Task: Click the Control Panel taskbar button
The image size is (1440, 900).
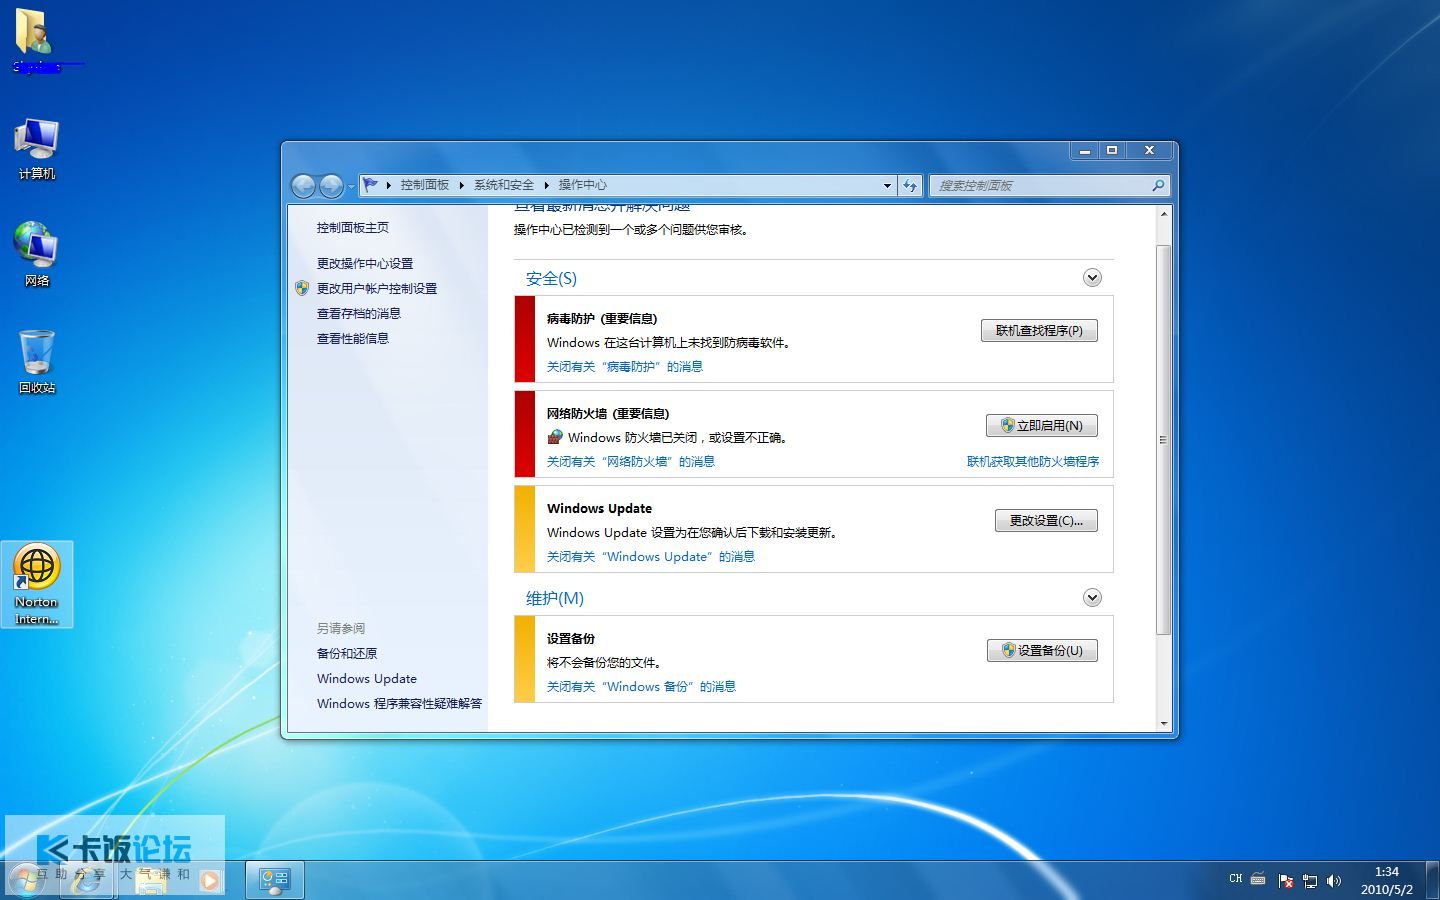Action: pos(275,880)
